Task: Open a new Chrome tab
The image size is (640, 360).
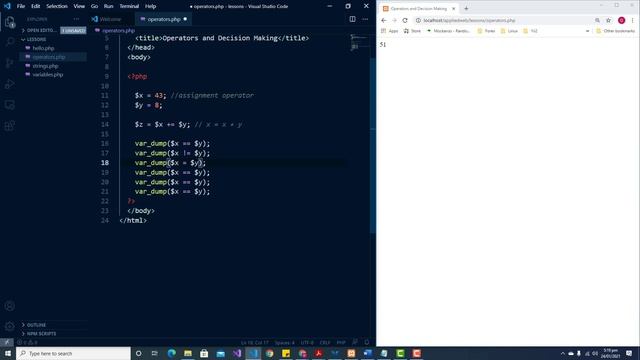Action: pos(466,8)
